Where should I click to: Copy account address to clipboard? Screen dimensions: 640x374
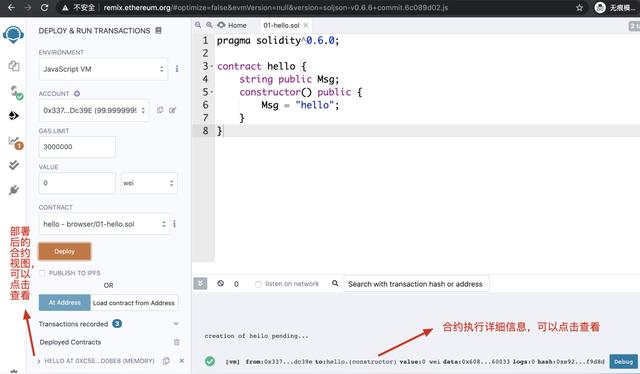160,110
